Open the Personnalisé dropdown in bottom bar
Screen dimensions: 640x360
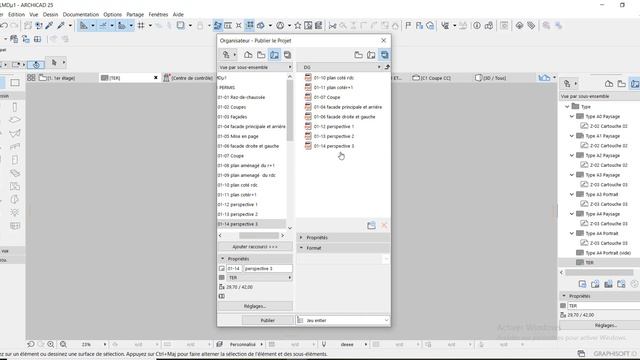tap(246, 344)
